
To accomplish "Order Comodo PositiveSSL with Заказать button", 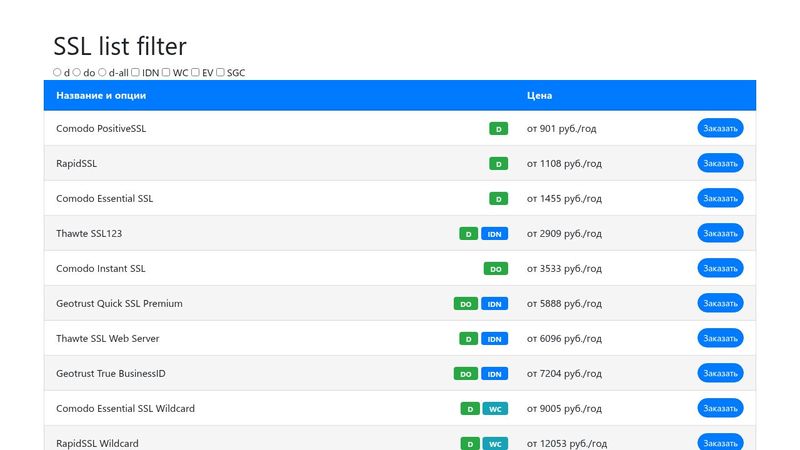I will point(720,128).
